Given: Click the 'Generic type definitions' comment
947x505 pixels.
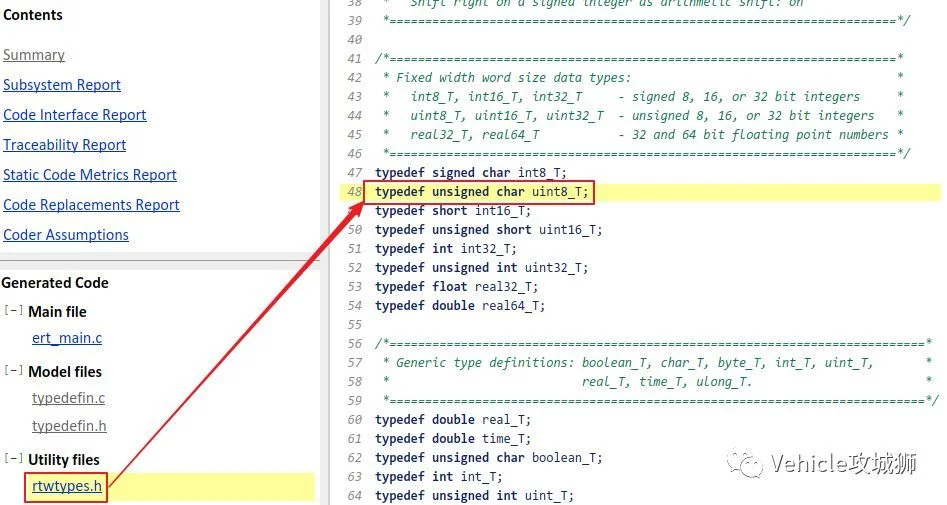Looking at the screenshot, I should 634,363.
